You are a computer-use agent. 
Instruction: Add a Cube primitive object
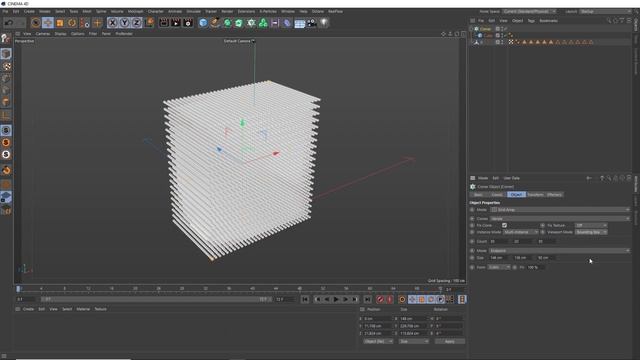[x=203, y=23]
